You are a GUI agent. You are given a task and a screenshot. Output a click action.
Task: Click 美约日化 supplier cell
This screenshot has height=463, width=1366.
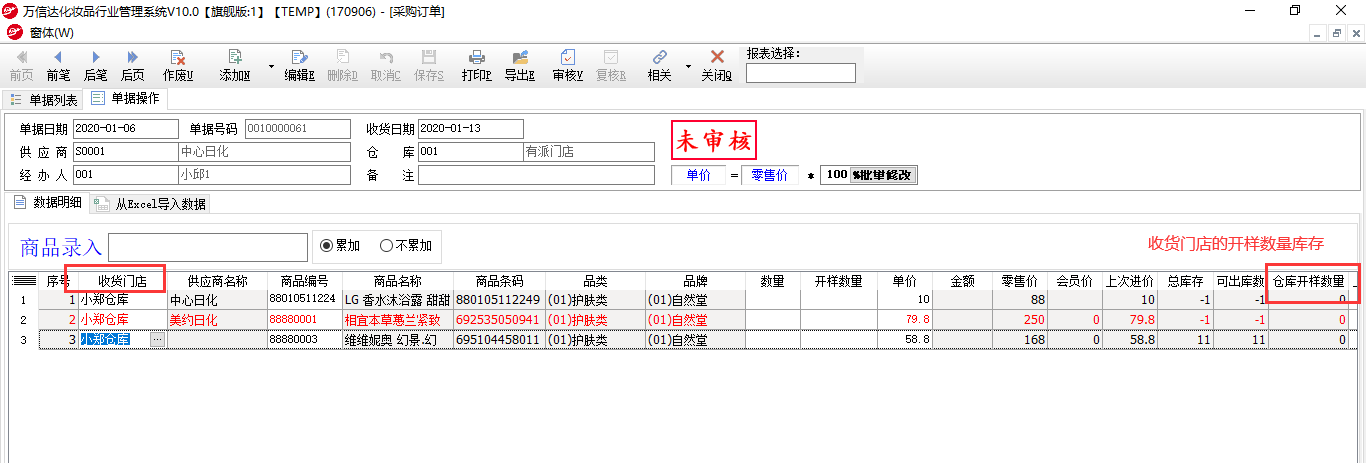click(217, 320)
